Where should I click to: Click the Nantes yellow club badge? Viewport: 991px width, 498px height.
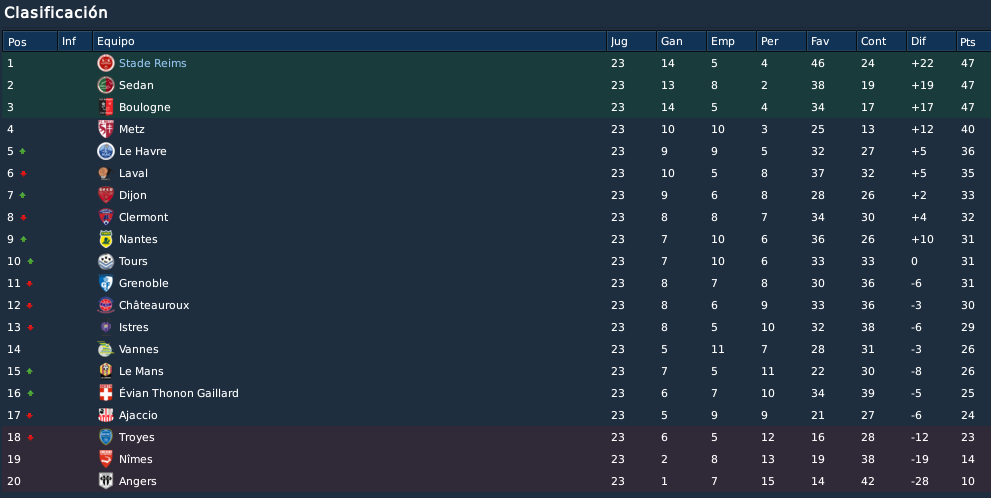106,239
